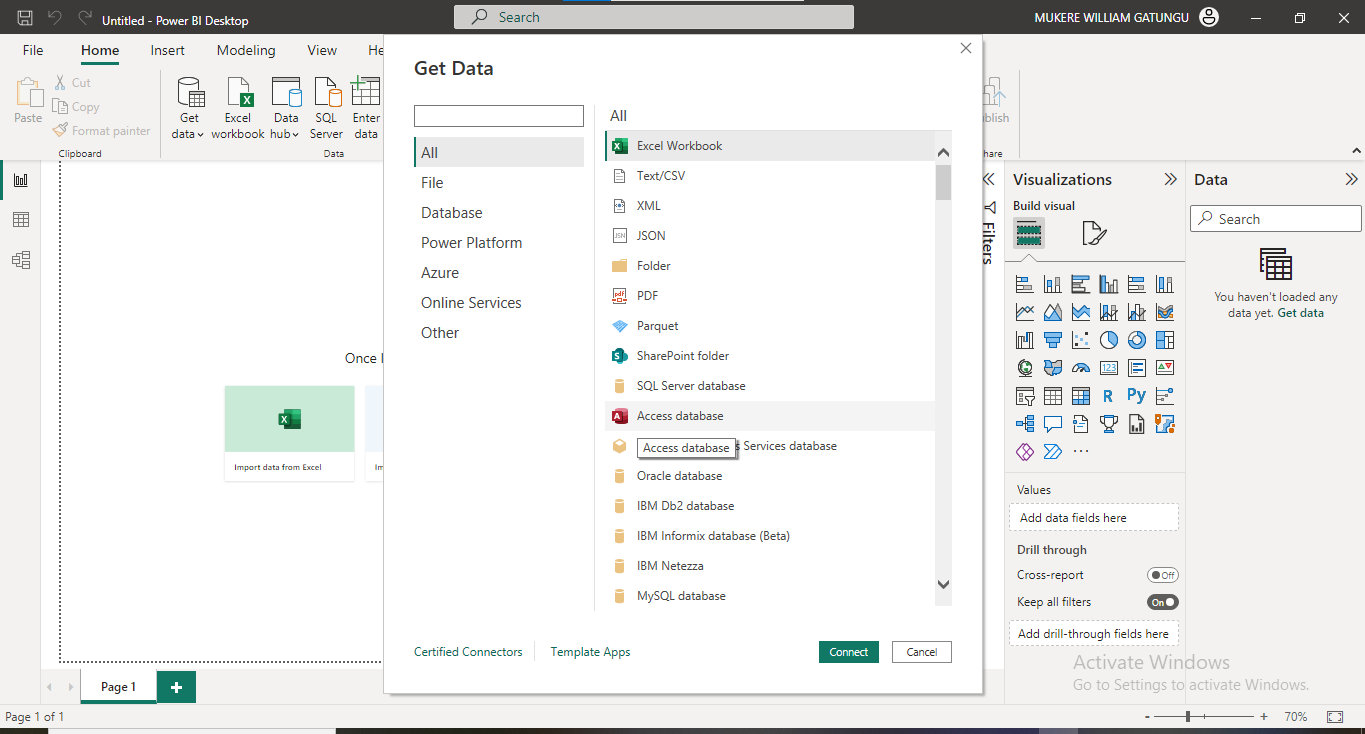1365x734 pixels.
Task: Add a Python (Py) visual
Action: coord(1136,395)
